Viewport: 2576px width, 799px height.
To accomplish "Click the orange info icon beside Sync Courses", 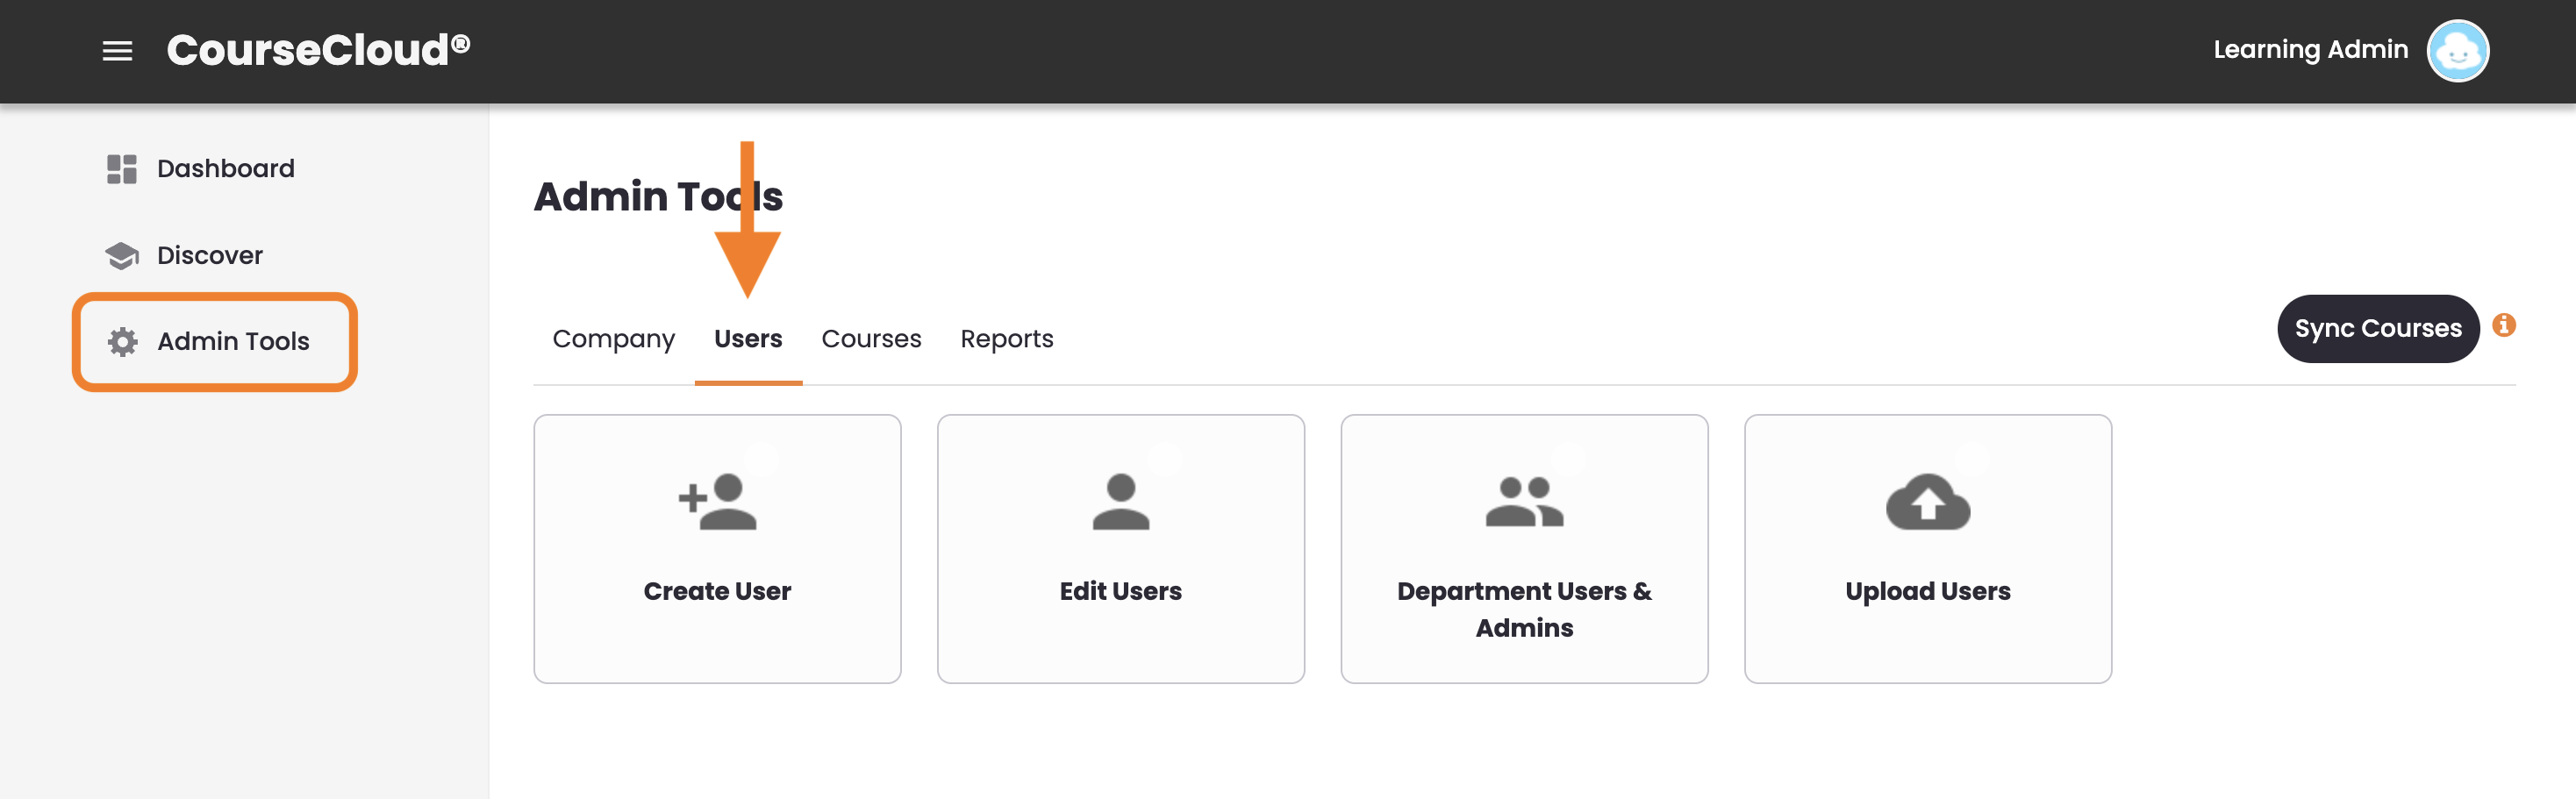I will click(x=2504, y=325).
